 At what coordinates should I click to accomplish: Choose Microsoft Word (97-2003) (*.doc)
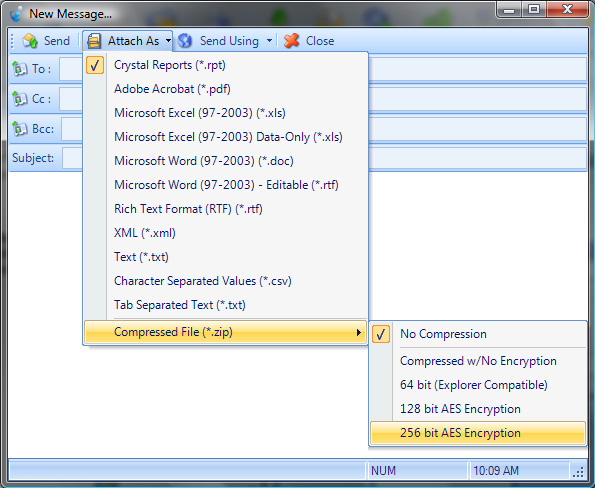(225, 161)
